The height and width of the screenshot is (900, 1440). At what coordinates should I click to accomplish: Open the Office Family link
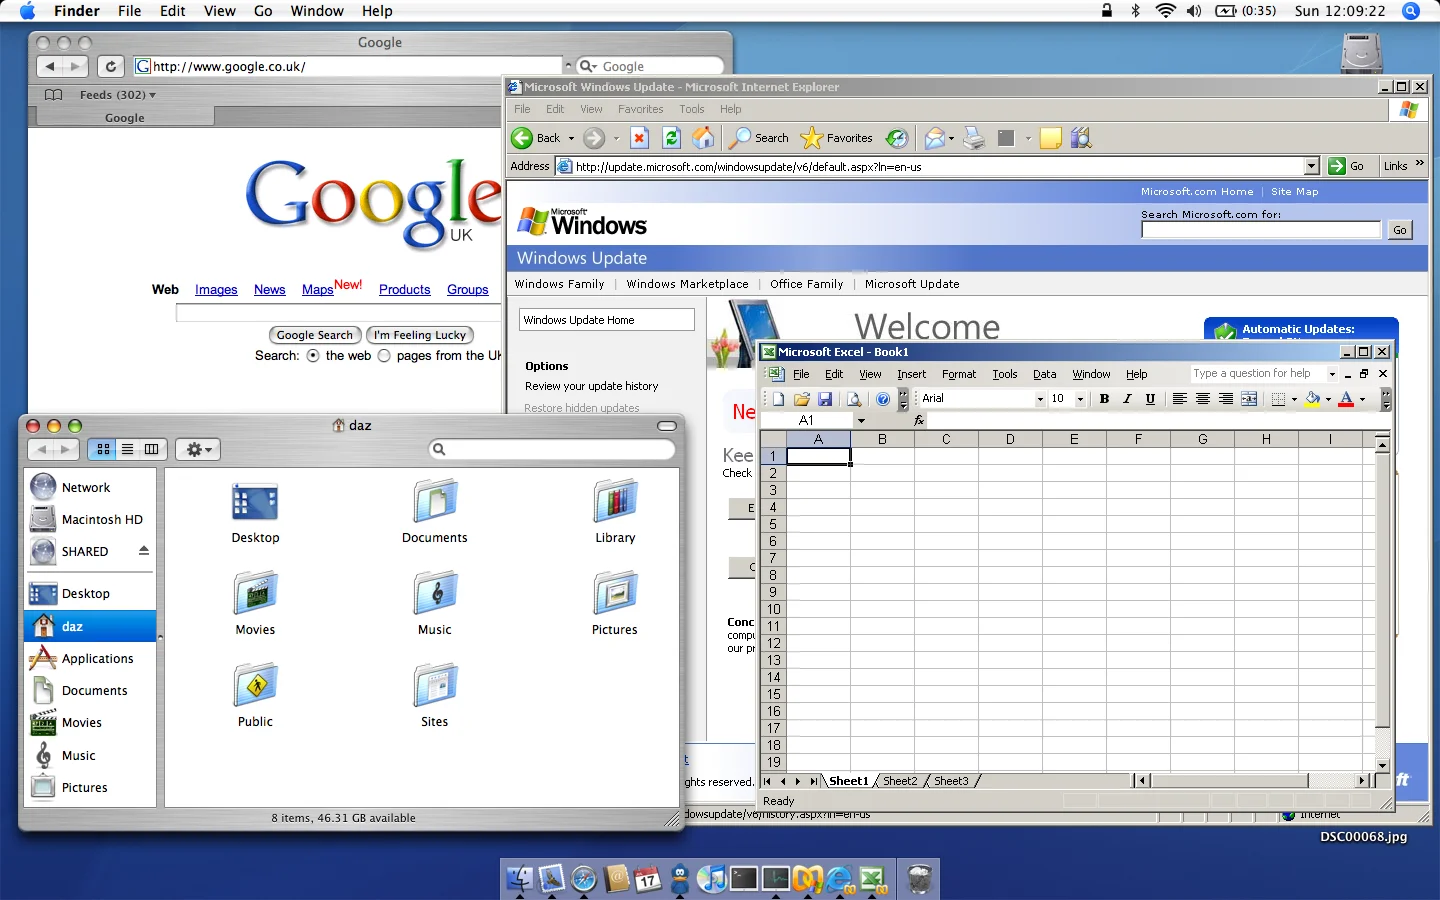pyautogui.click(x=807, y=284)
